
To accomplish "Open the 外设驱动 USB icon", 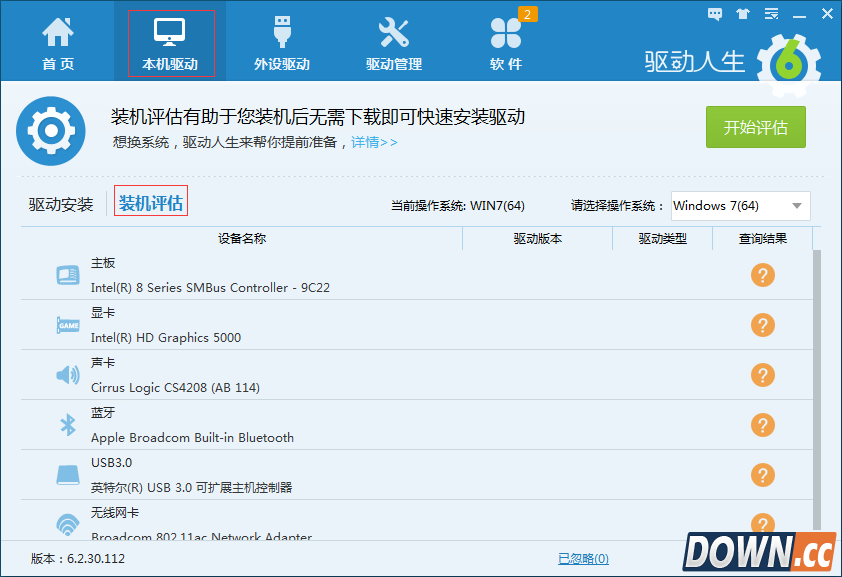I will [x=281, y=43].
